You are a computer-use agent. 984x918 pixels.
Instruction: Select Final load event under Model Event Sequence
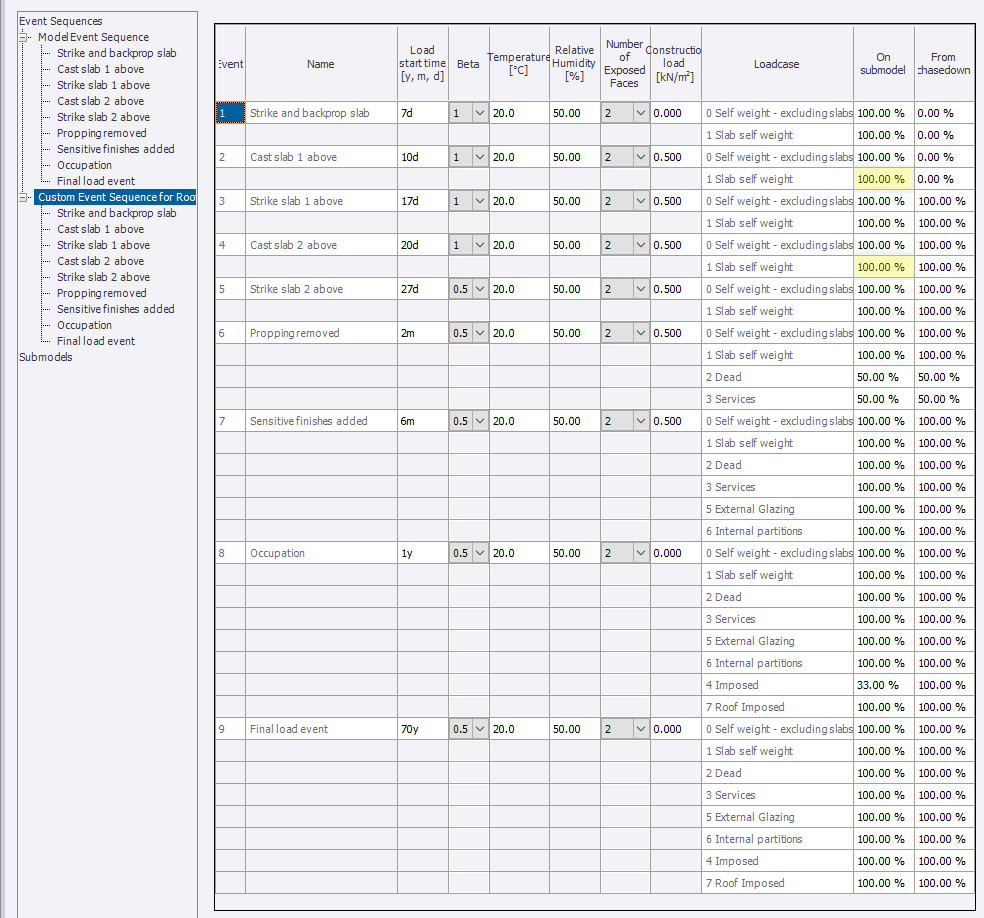(x=96, y=181)
